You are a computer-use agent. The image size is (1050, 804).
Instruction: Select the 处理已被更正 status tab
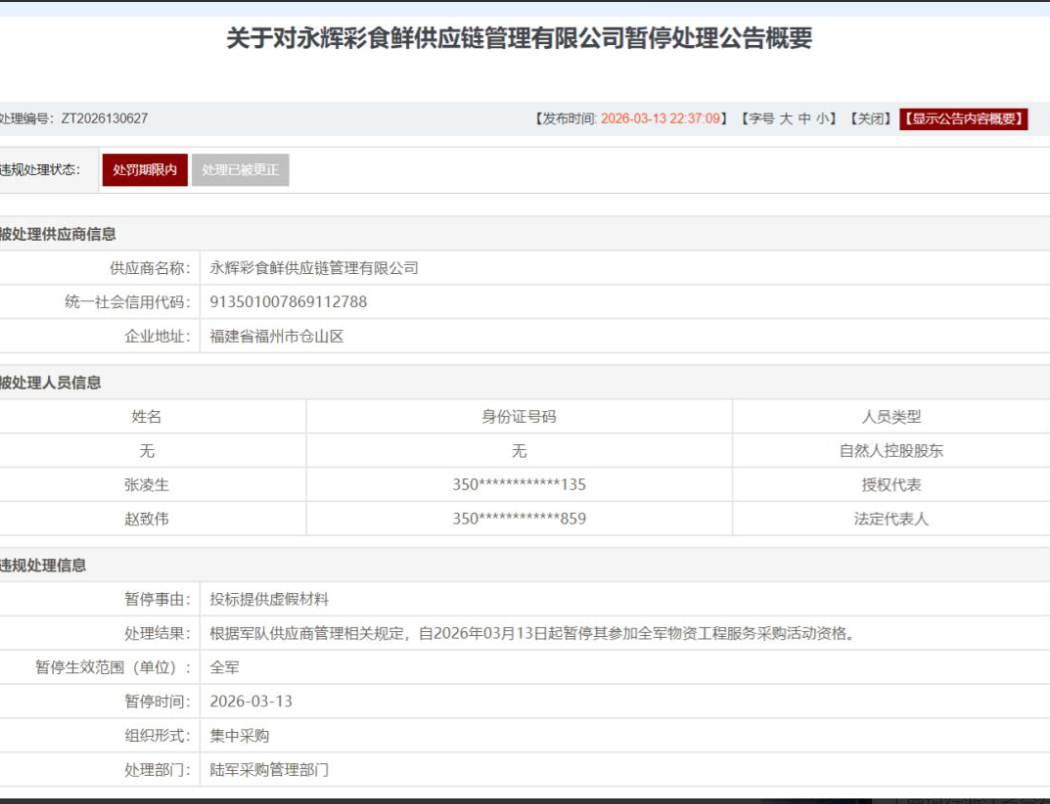pos(240,170)
